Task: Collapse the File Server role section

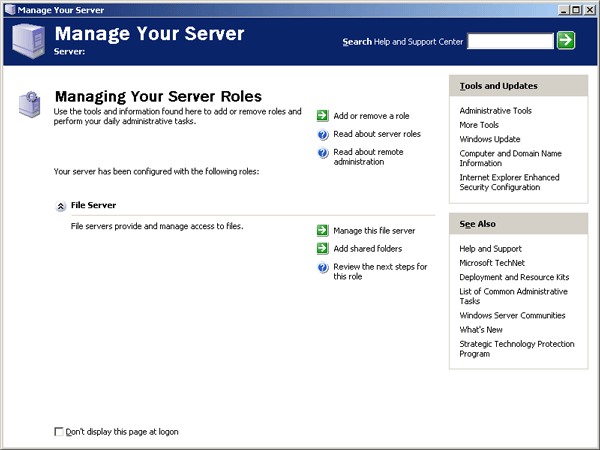Action: tap(60, 206)
